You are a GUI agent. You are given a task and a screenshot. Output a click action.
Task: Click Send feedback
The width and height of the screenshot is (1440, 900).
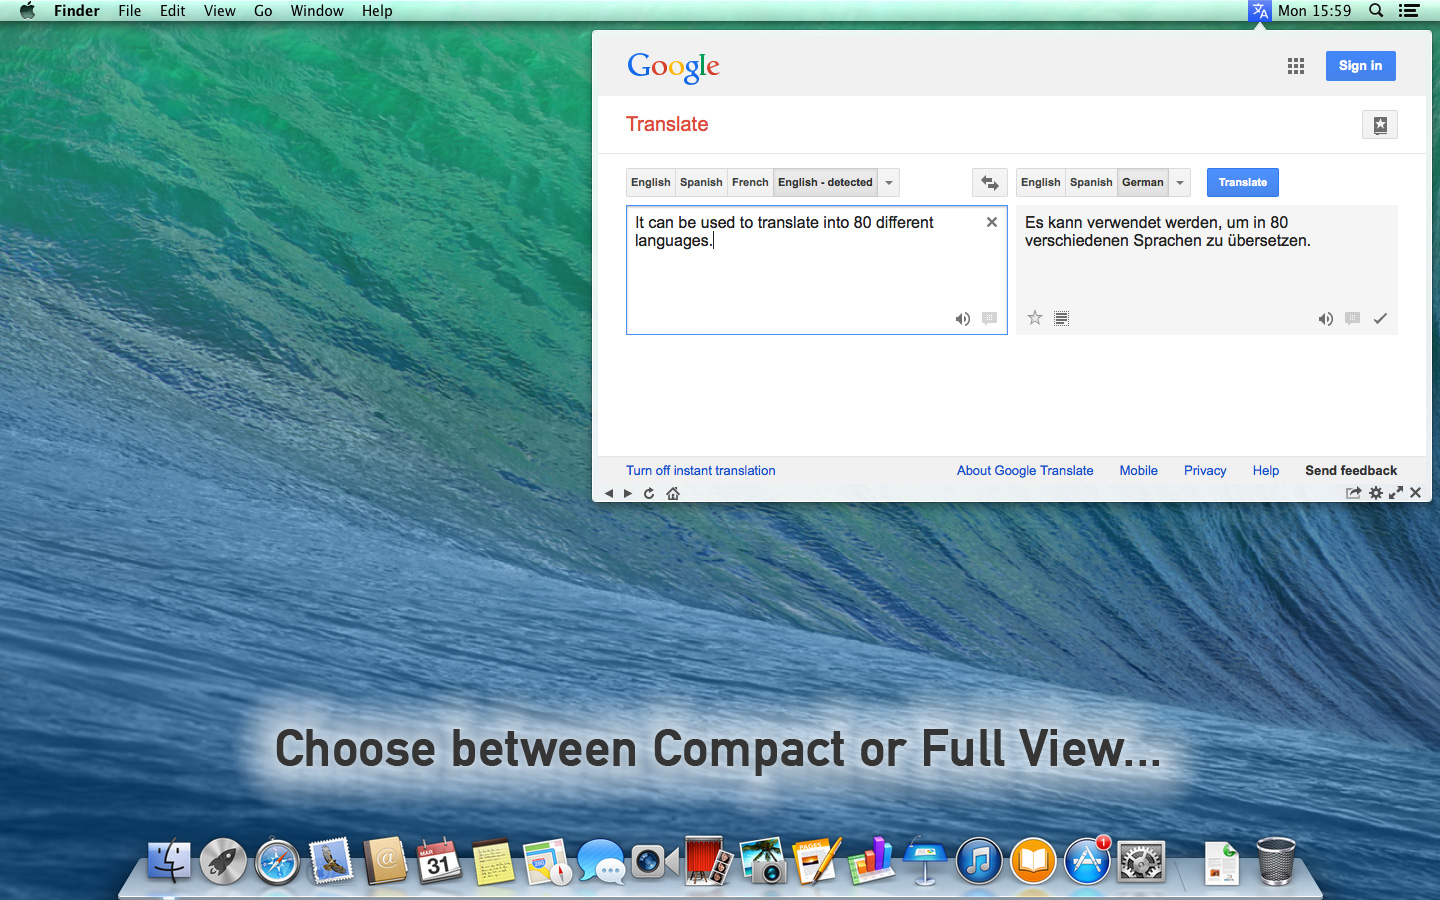pos(1351,470)
